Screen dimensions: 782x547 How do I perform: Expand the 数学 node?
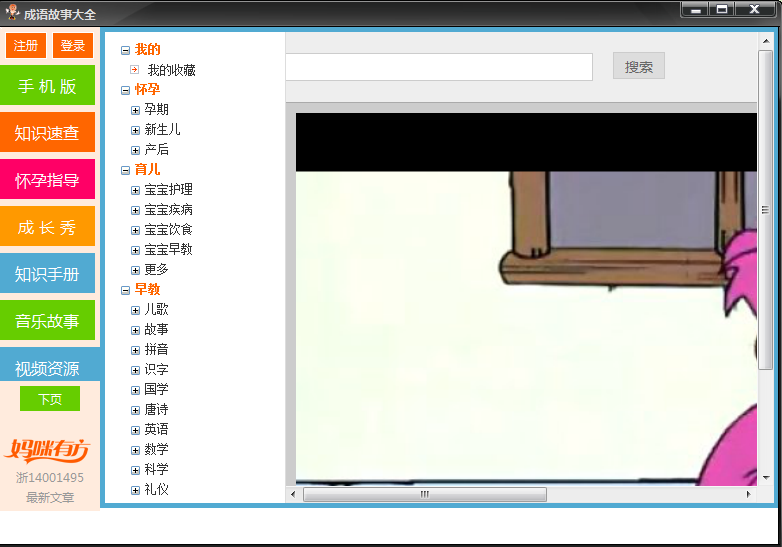pyautogui.click(x=135, y=450)
